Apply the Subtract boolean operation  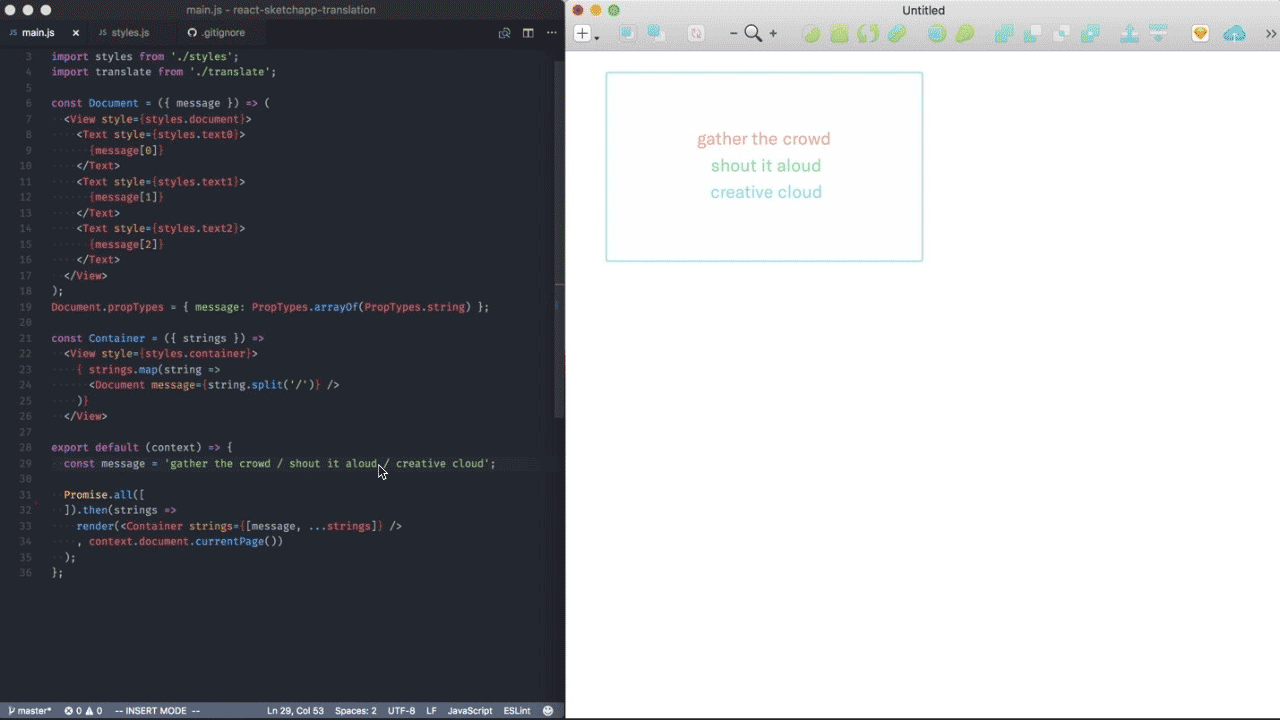click(1033, 34)
